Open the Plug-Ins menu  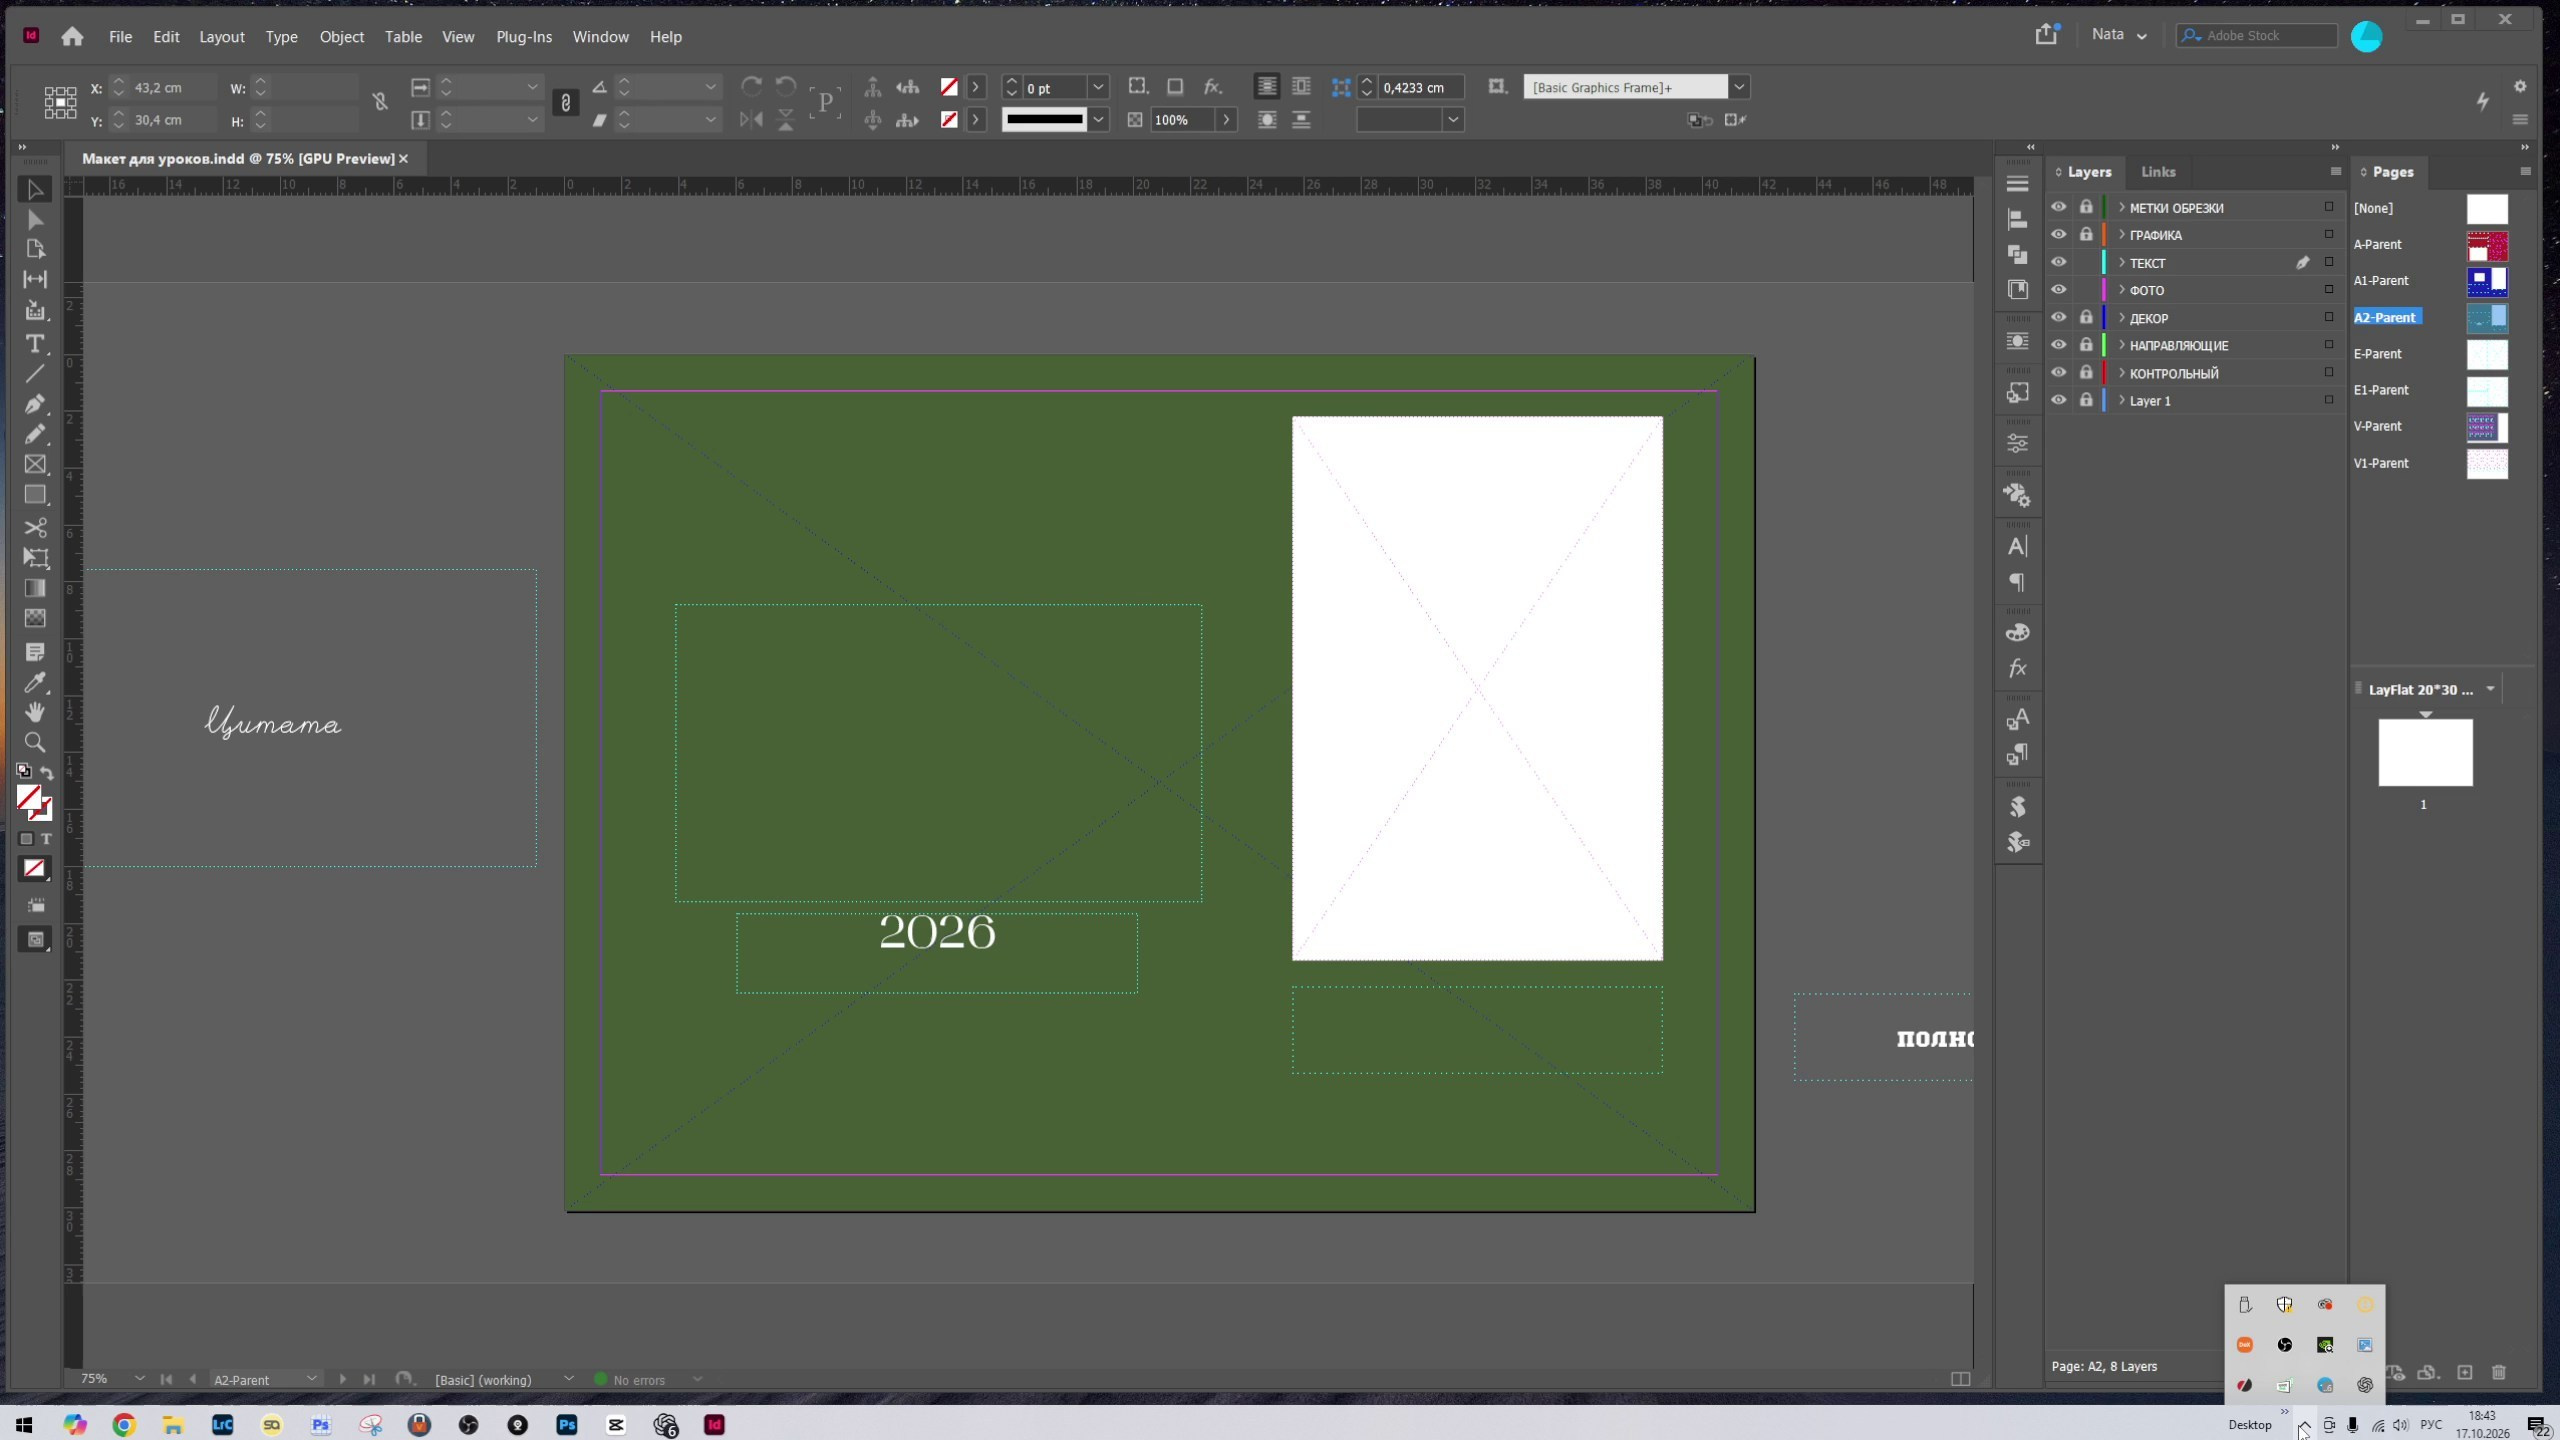point(523,37)
